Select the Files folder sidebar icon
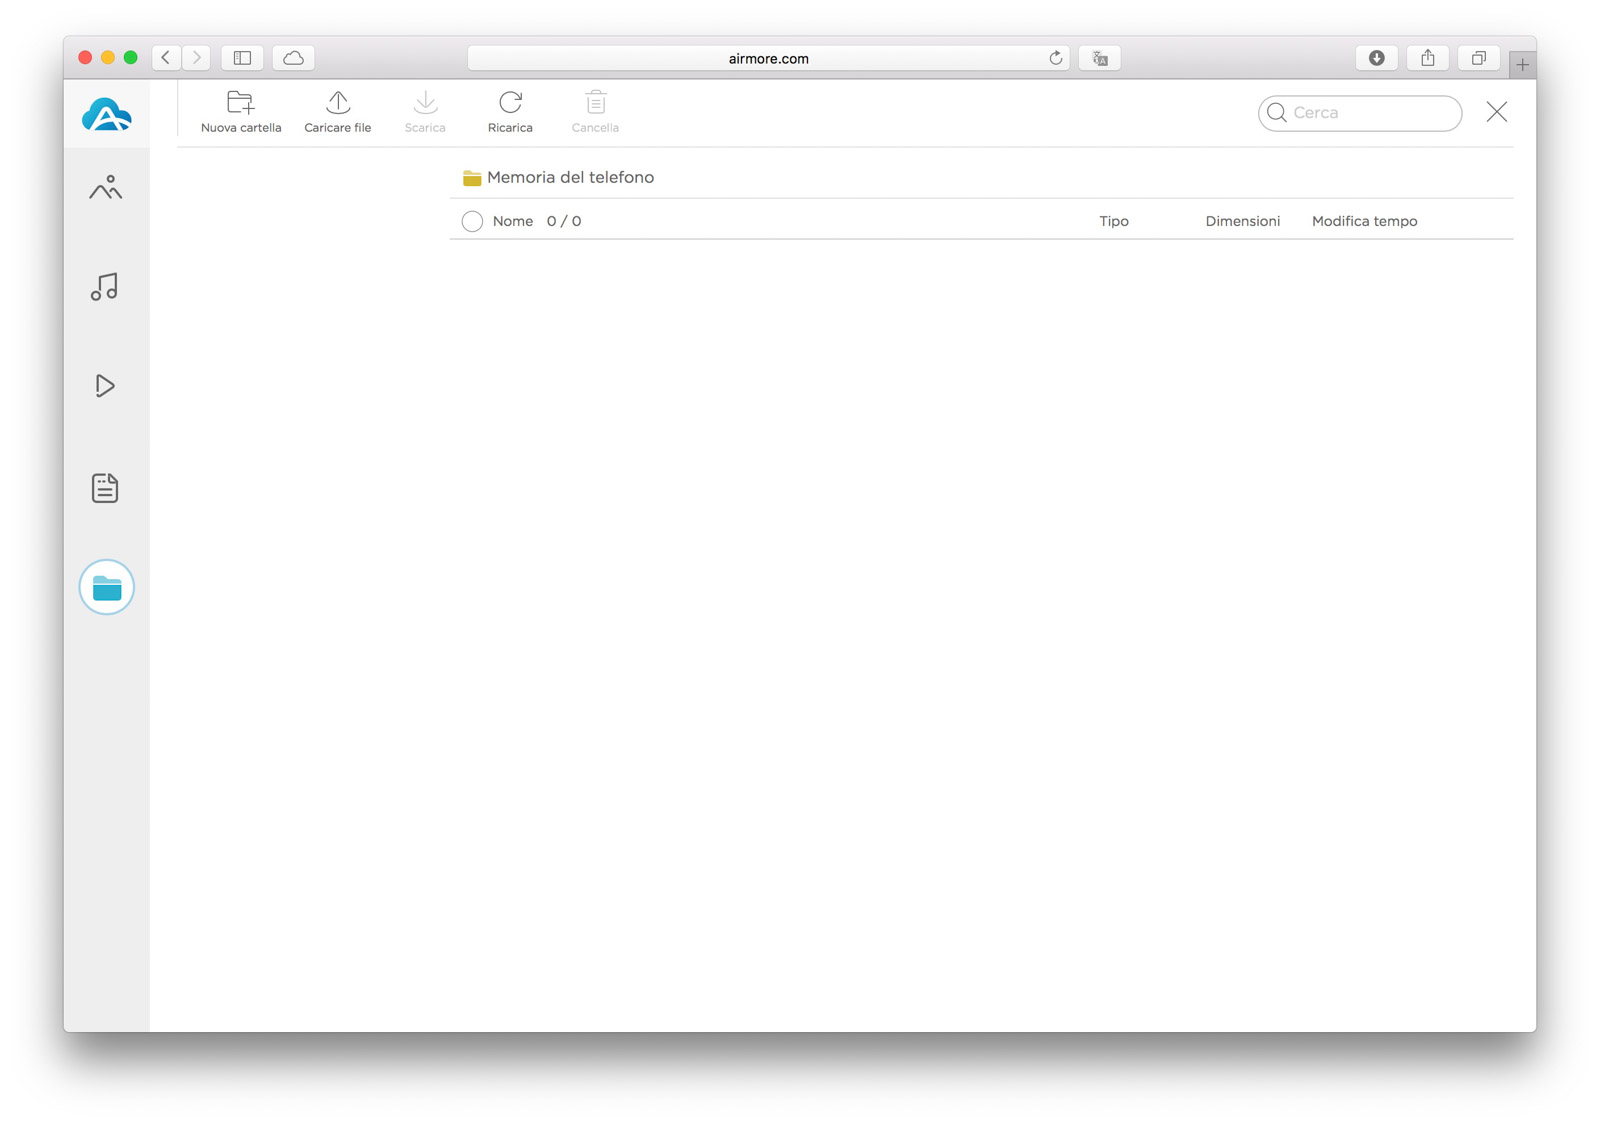 pyautogui.click(x=107, y=587)
